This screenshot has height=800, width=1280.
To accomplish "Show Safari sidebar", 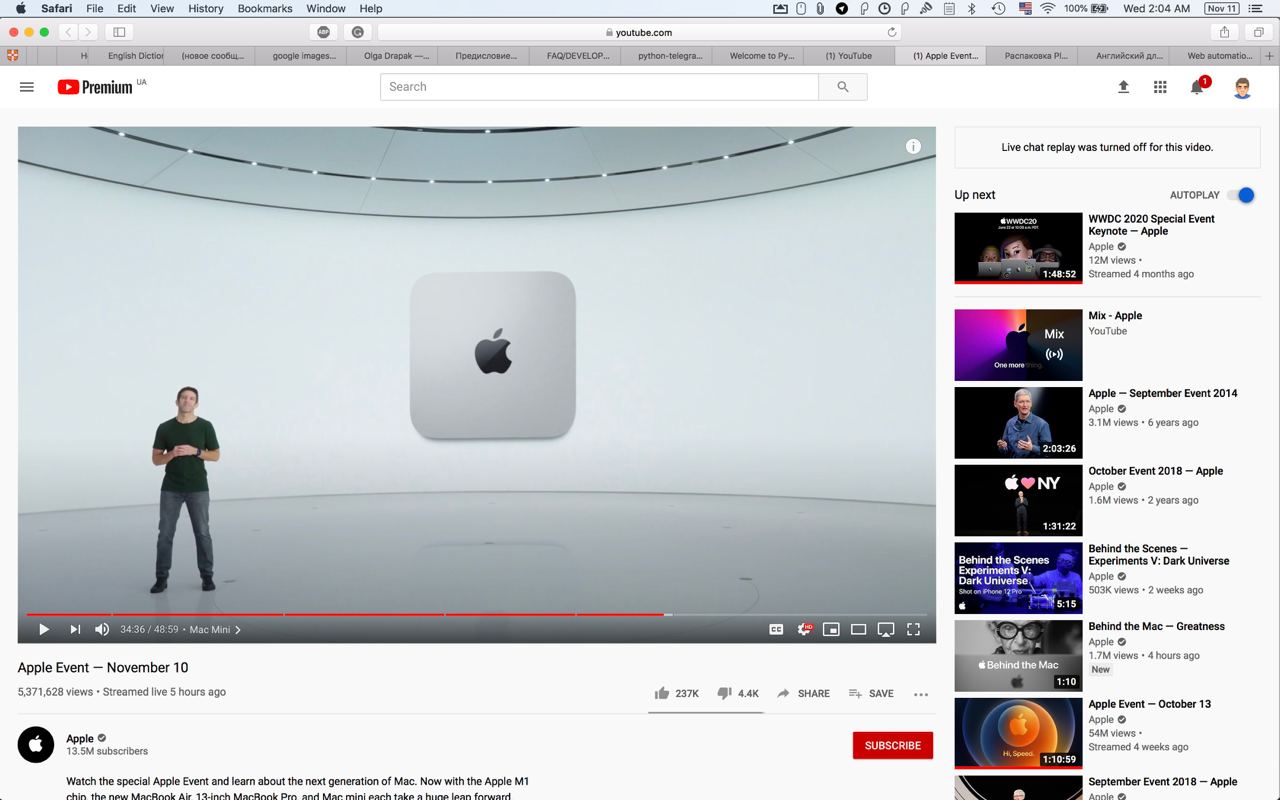I will pyautogui.click(x=119, y=32).
